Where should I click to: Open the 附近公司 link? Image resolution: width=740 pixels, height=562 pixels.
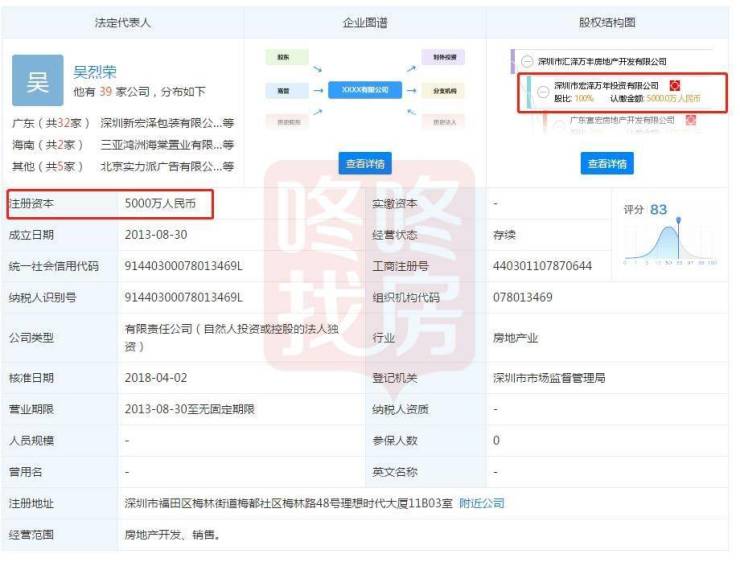click(x=482, y=503)
